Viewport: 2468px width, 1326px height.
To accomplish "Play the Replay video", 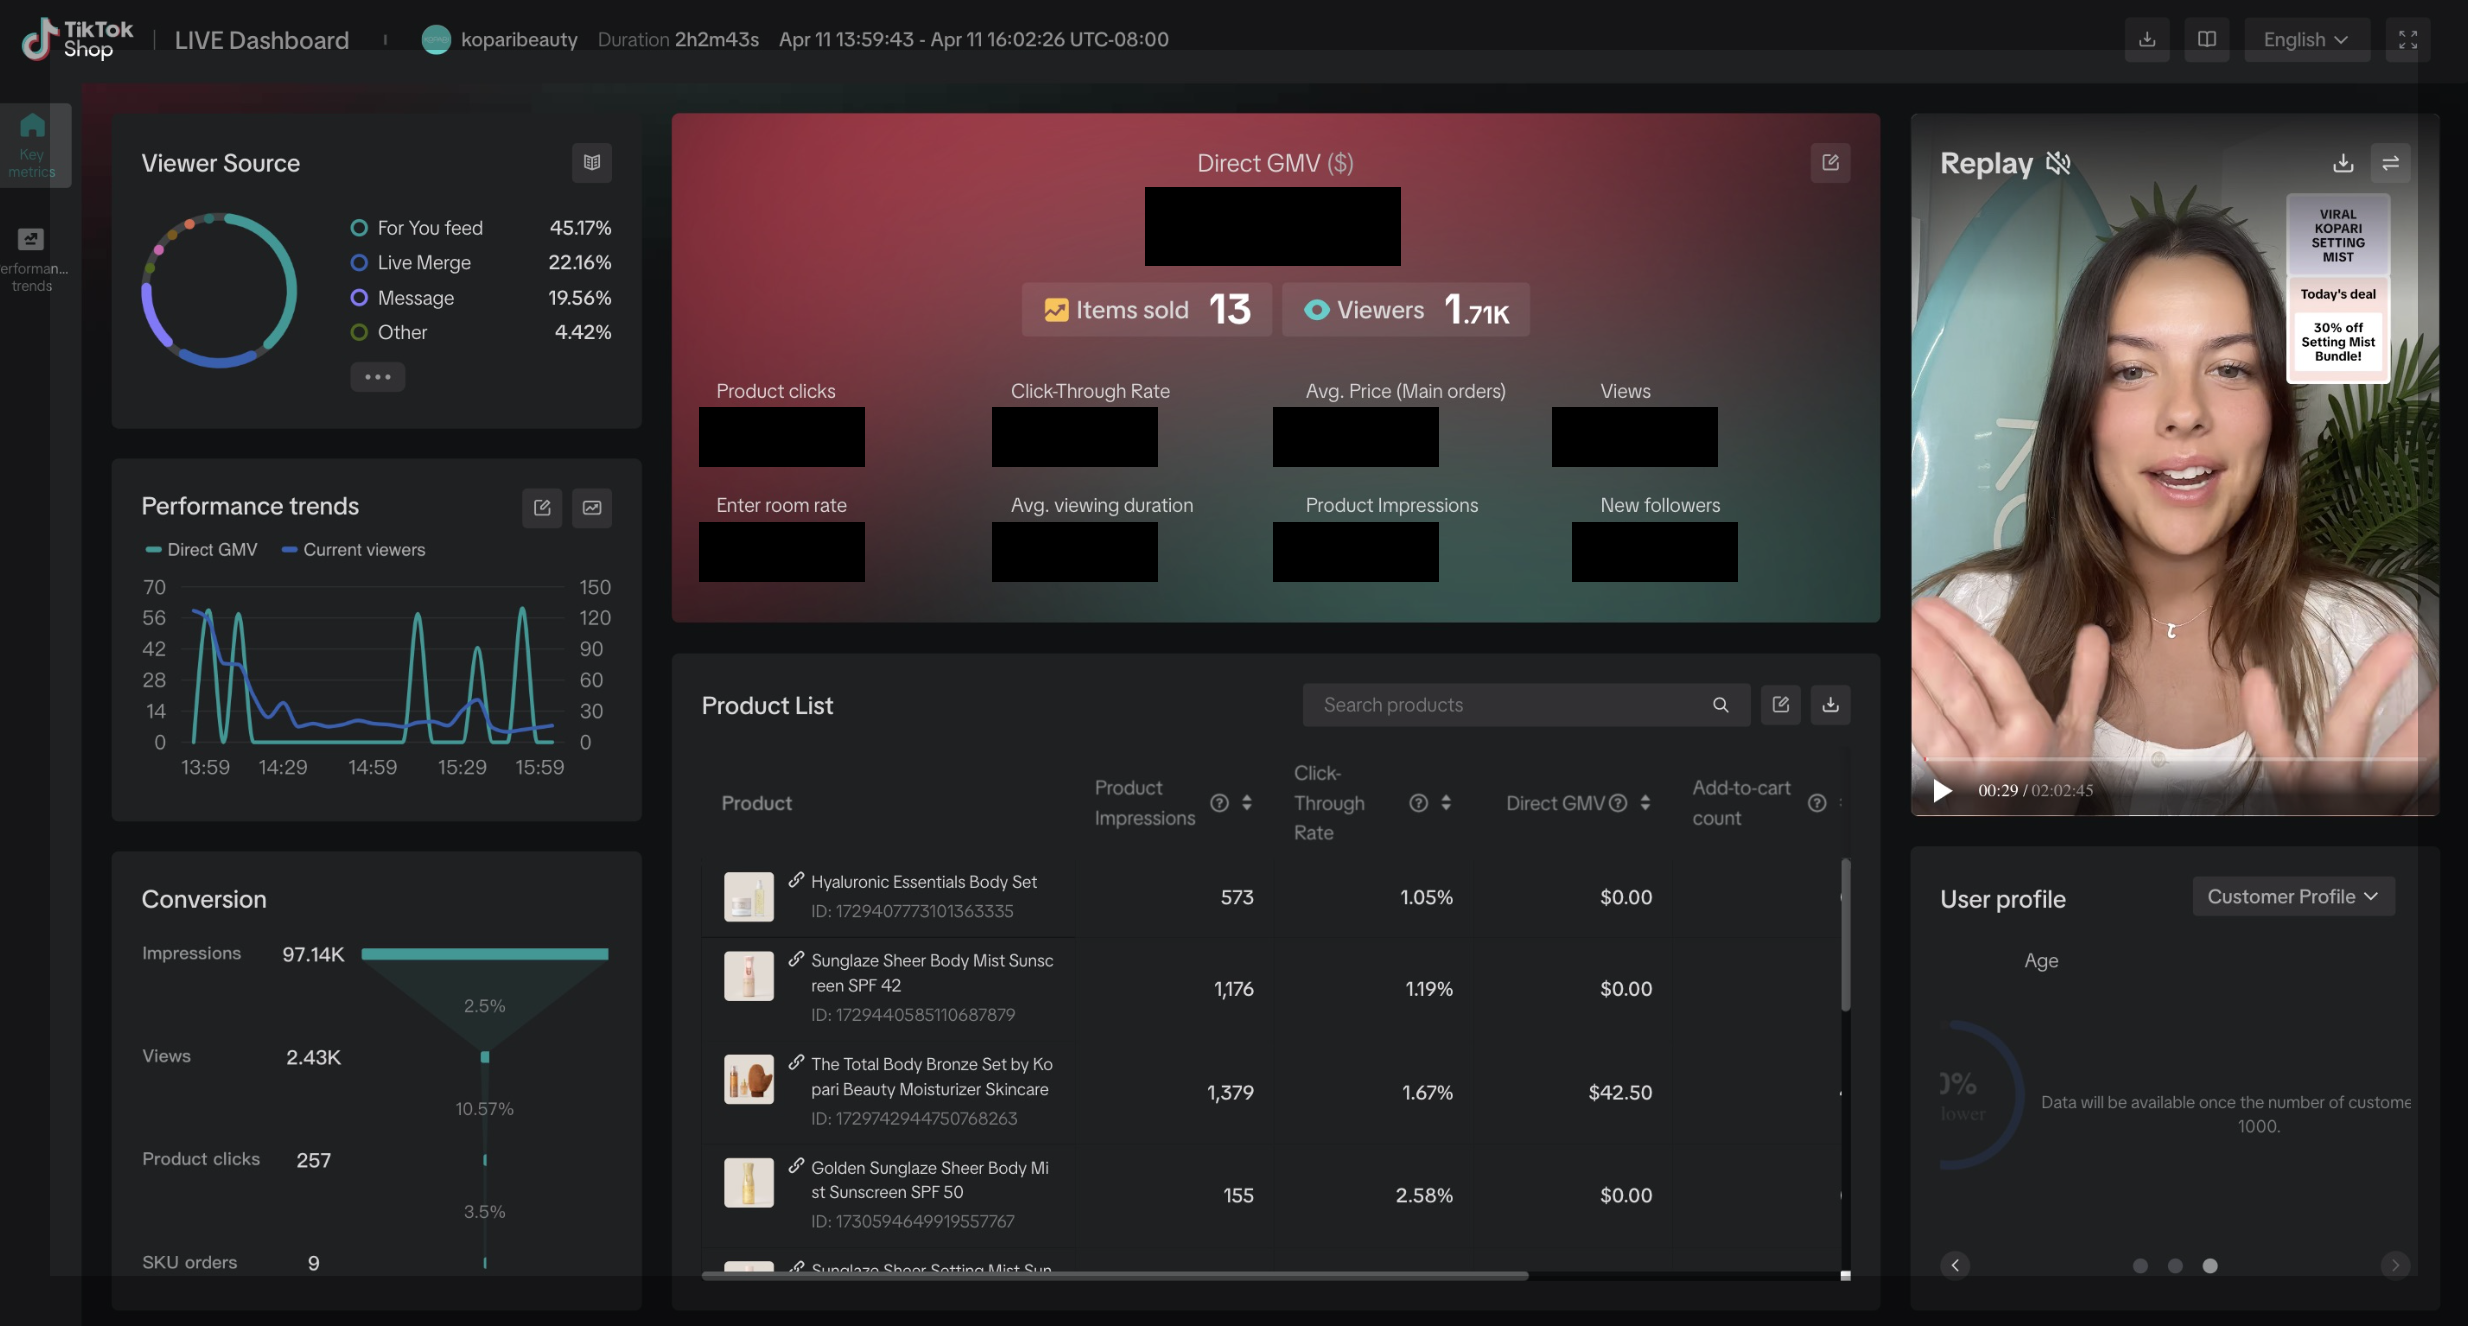I will [x=1942, y=791].
